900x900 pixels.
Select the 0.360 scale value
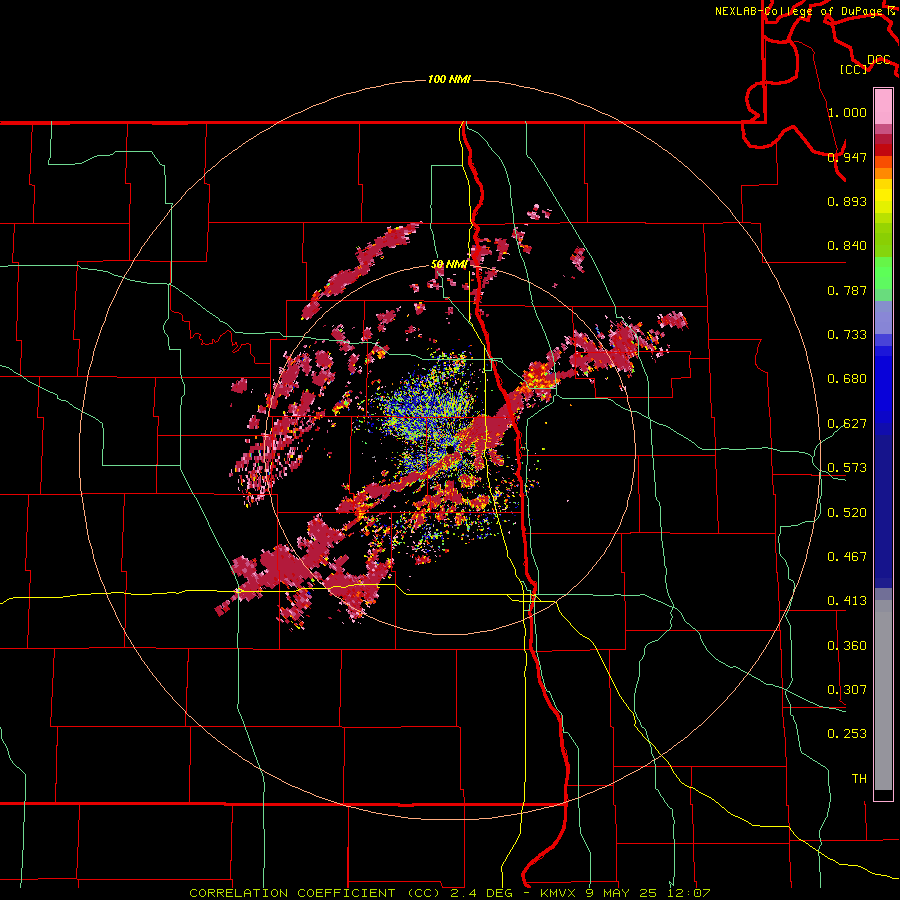tap(847, 646)
